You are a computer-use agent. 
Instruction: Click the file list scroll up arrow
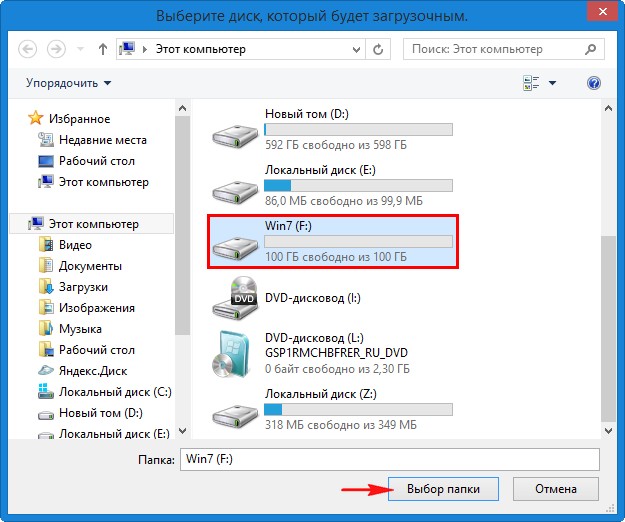608,108
